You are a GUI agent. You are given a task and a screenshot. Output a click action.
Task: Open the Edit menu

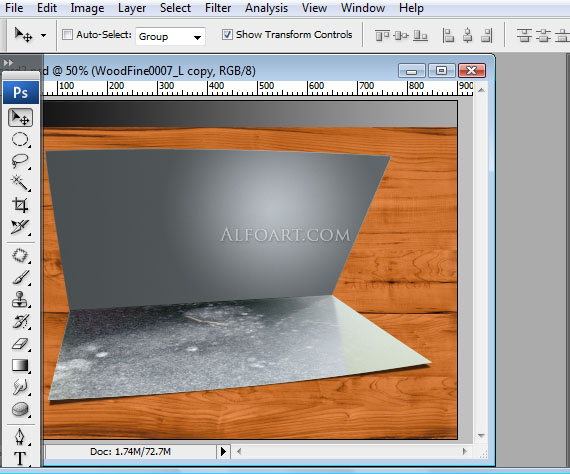pyautogui.click(x=47, y=8)
